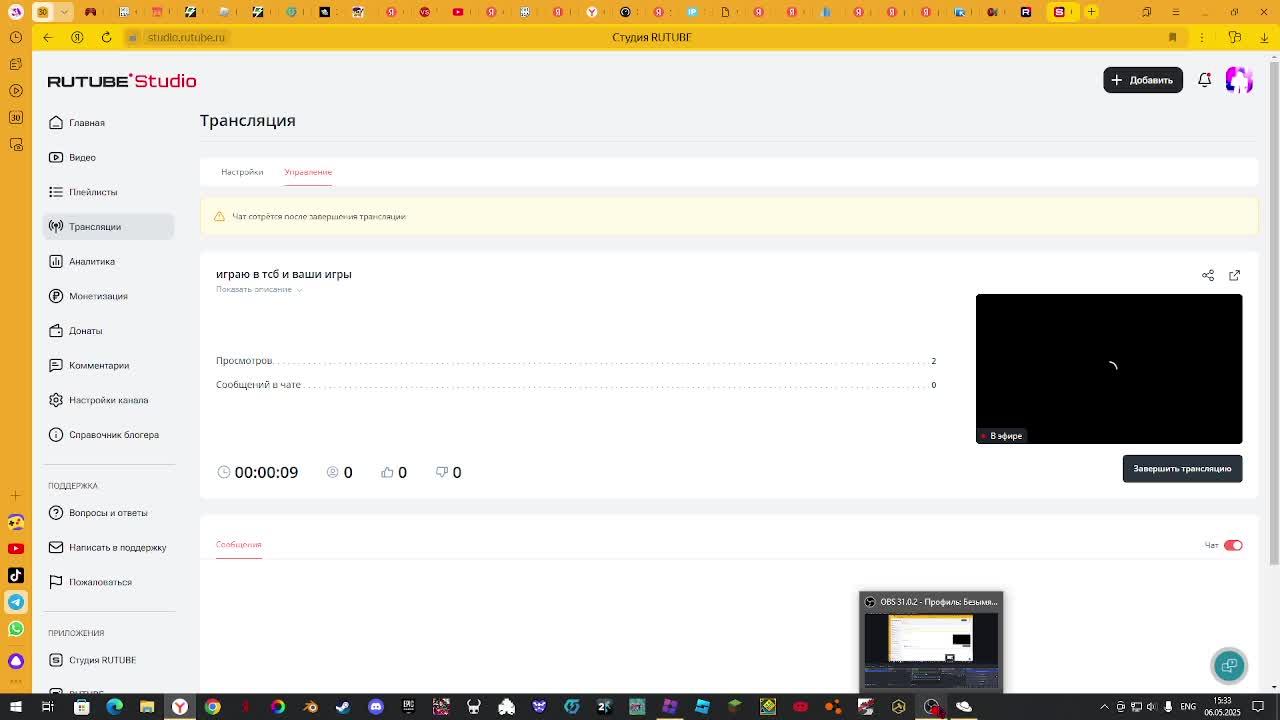Open the Windows Start menu
The height and width of the screenshot is (720, 1280).
pos(15,707)
